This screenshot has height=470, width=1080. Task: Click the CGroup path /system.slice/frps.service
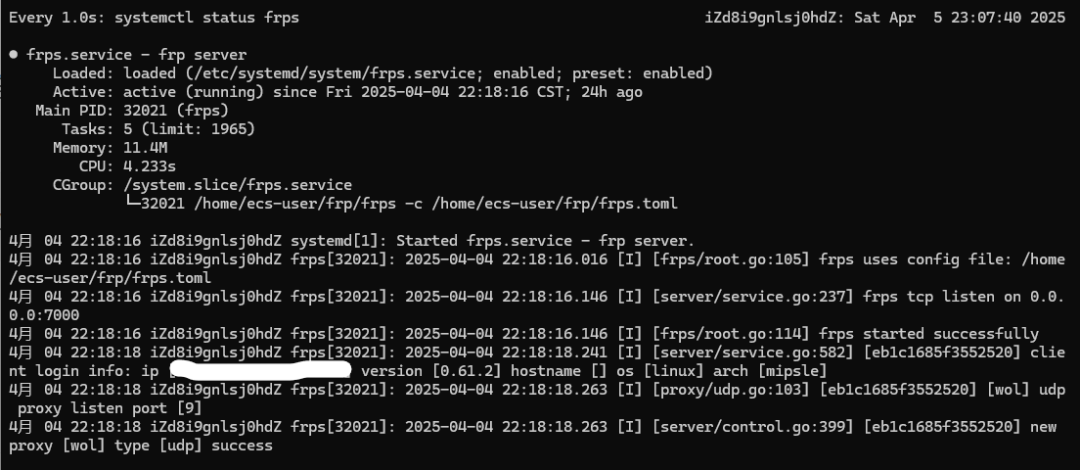pyautogui.click(x=238, y=185)
